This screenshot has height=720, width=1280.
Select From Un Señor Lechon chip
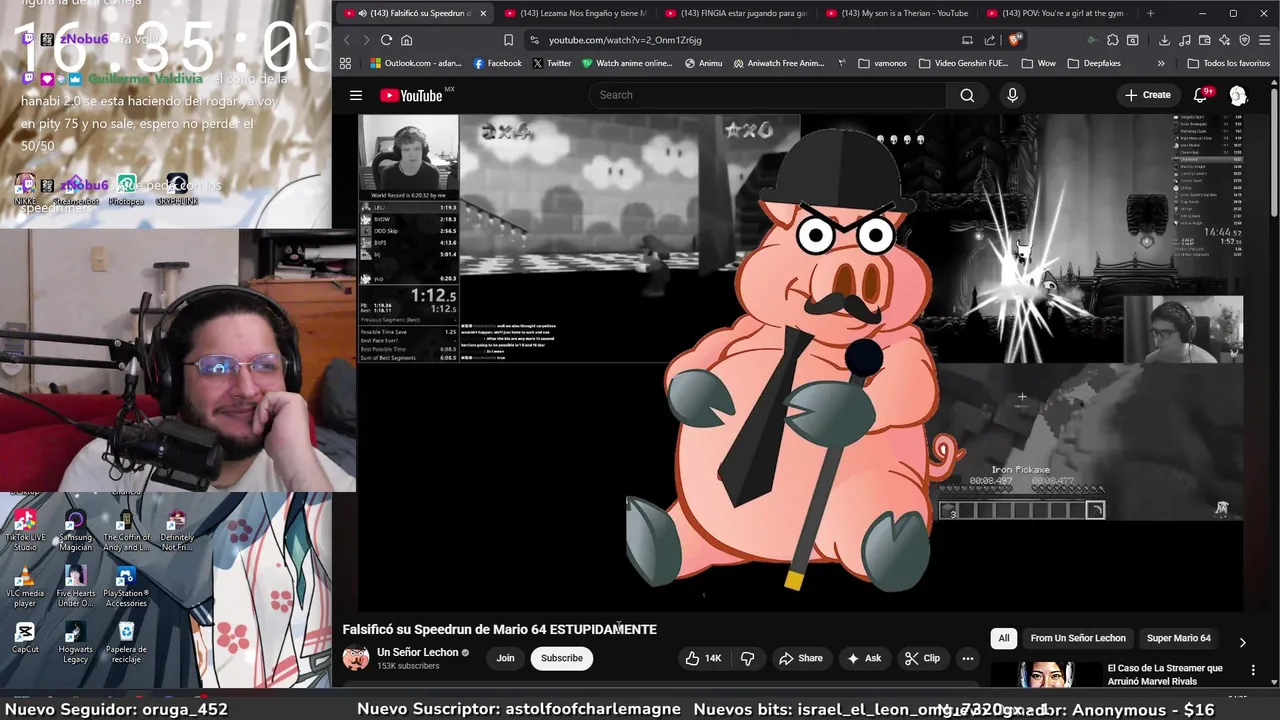pyautogui.click(x=1078, y=638)
